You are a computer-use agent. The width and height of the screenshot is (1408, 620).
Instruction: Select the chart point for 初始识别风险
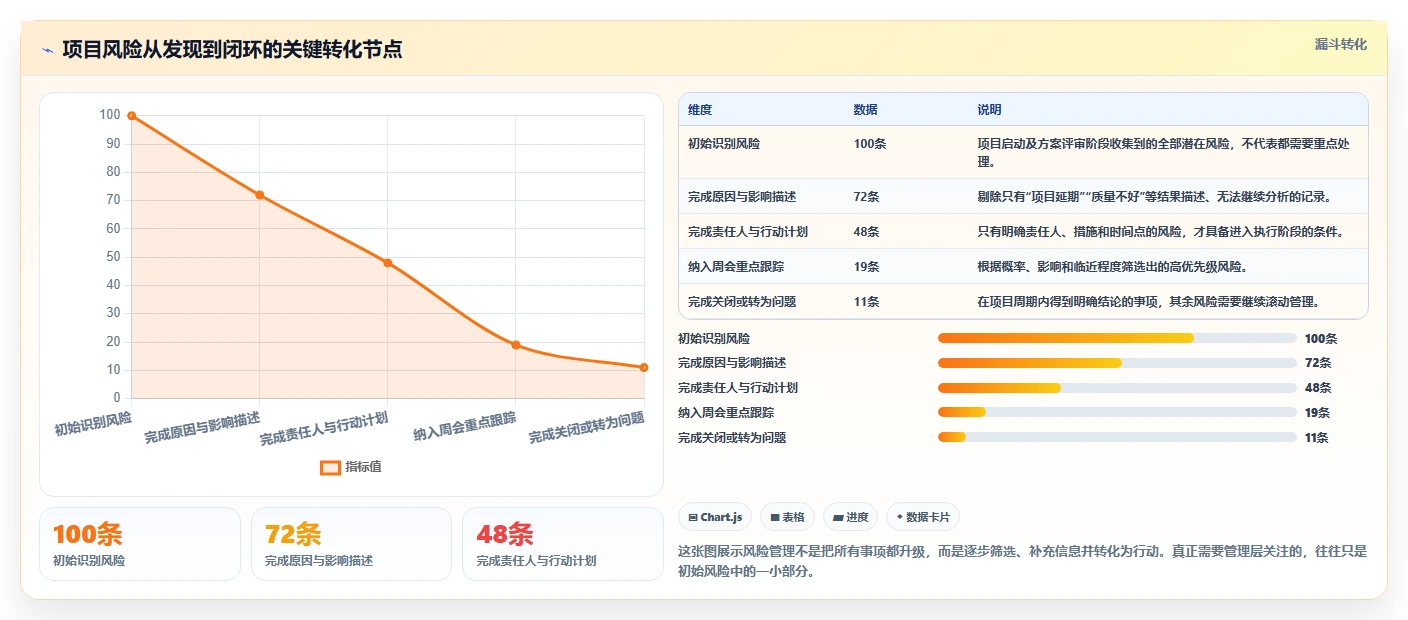(131, 116)
